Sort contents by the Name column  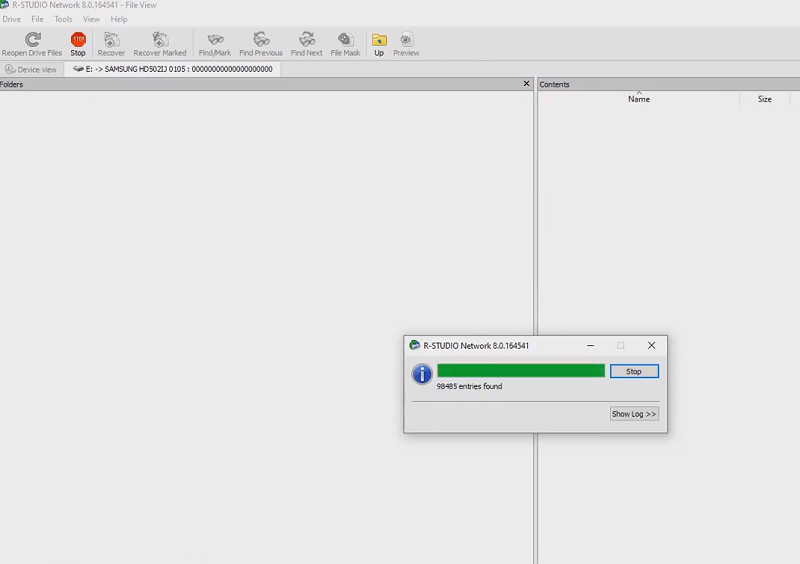pyautogui.click(x=639, y=99)
